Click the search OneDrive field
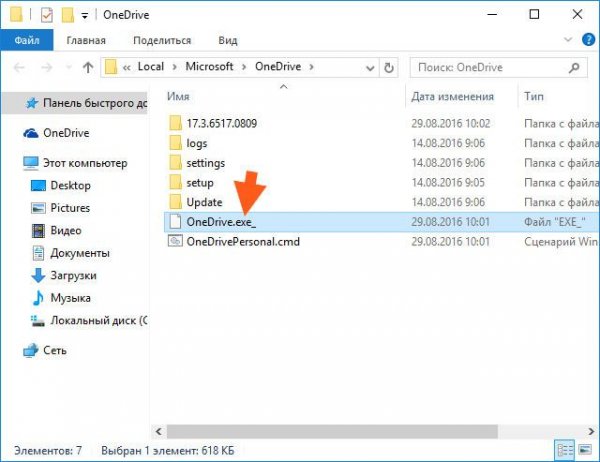600x462 pixels. pyautogui.click(x=498, y=68)
